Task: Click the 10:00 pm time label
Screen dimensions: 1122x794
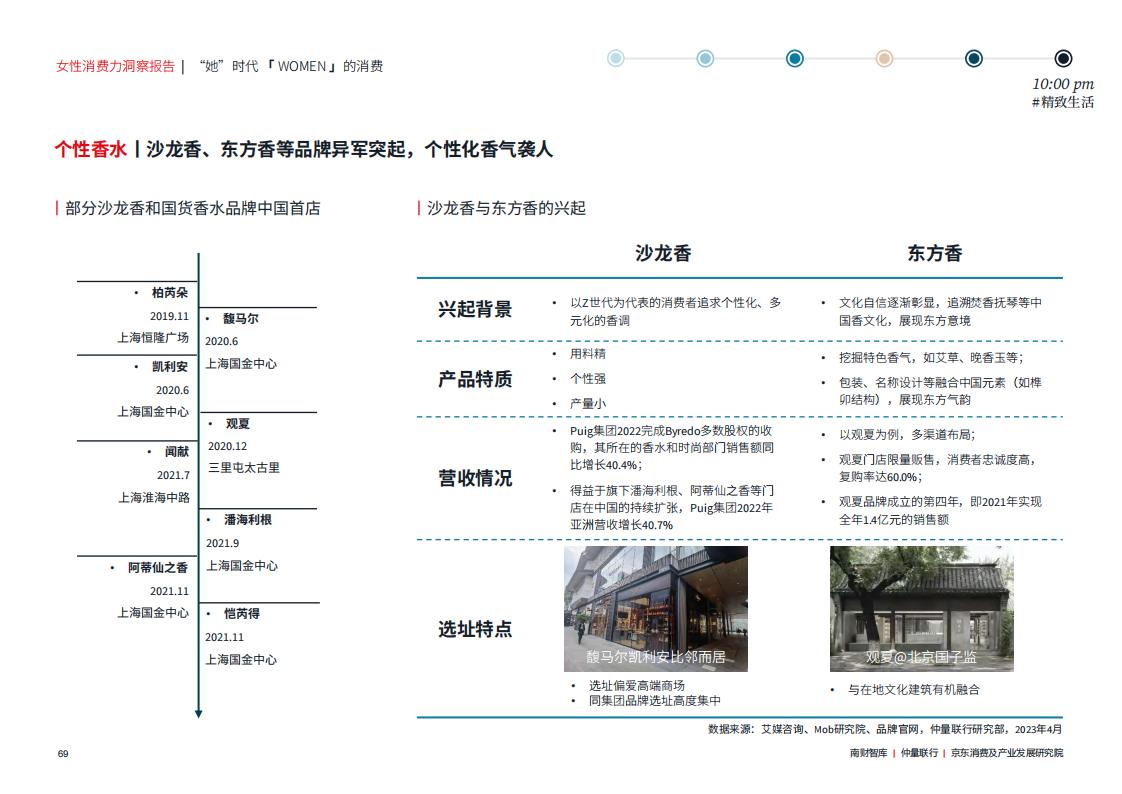Action: coord(1063,84)
